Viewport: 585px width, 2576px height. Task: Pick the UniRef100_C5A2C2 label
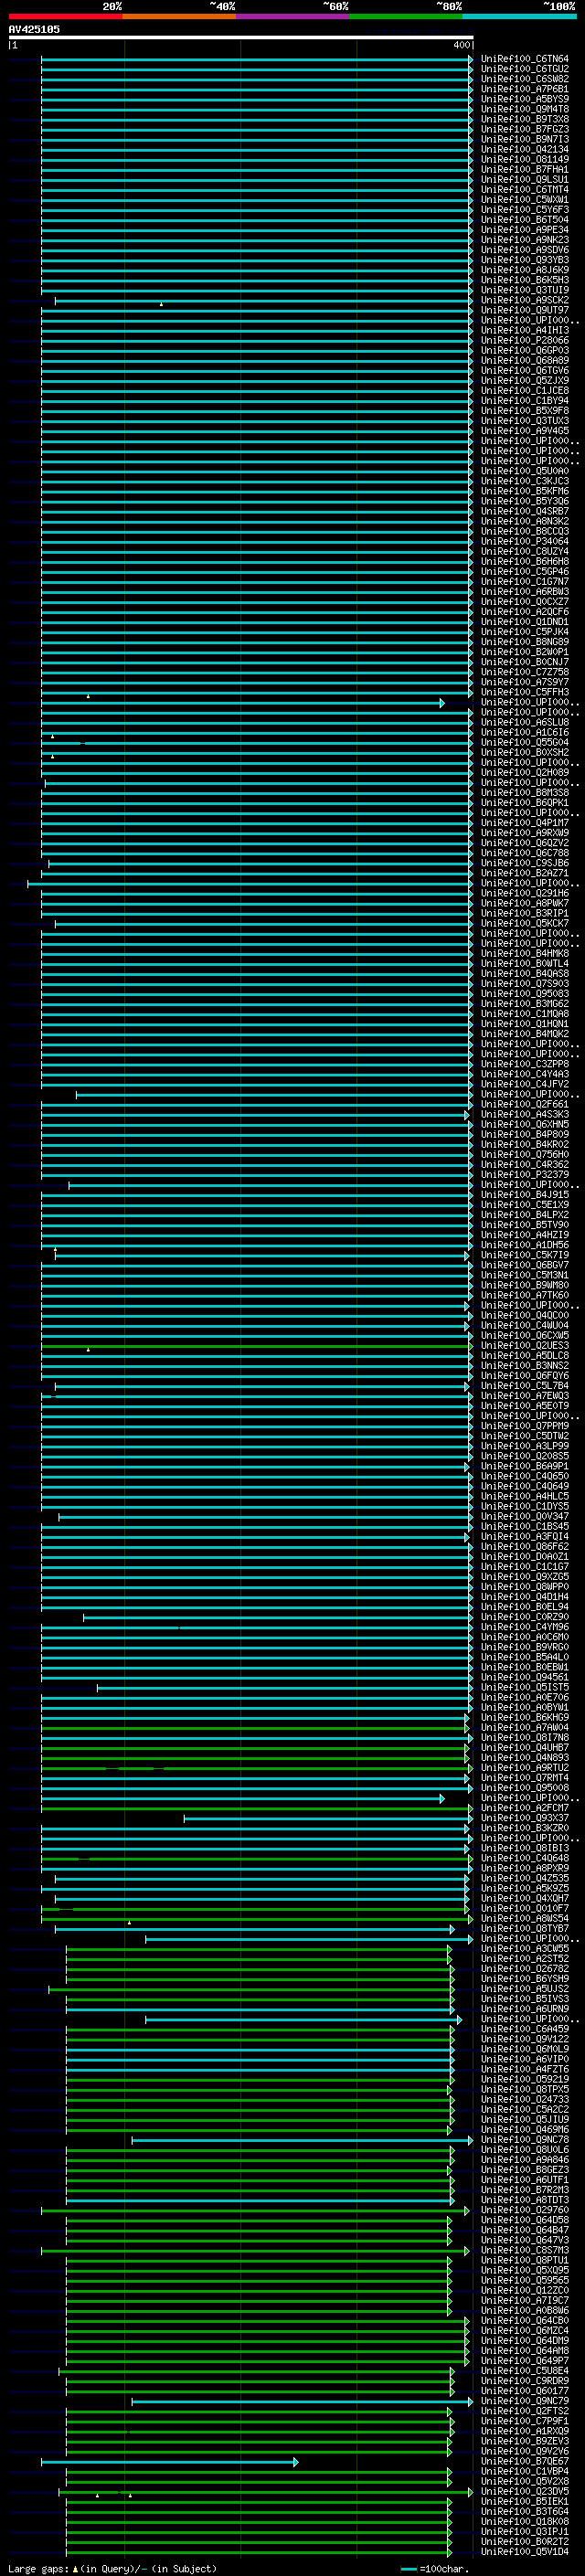tap(524, 2109)
